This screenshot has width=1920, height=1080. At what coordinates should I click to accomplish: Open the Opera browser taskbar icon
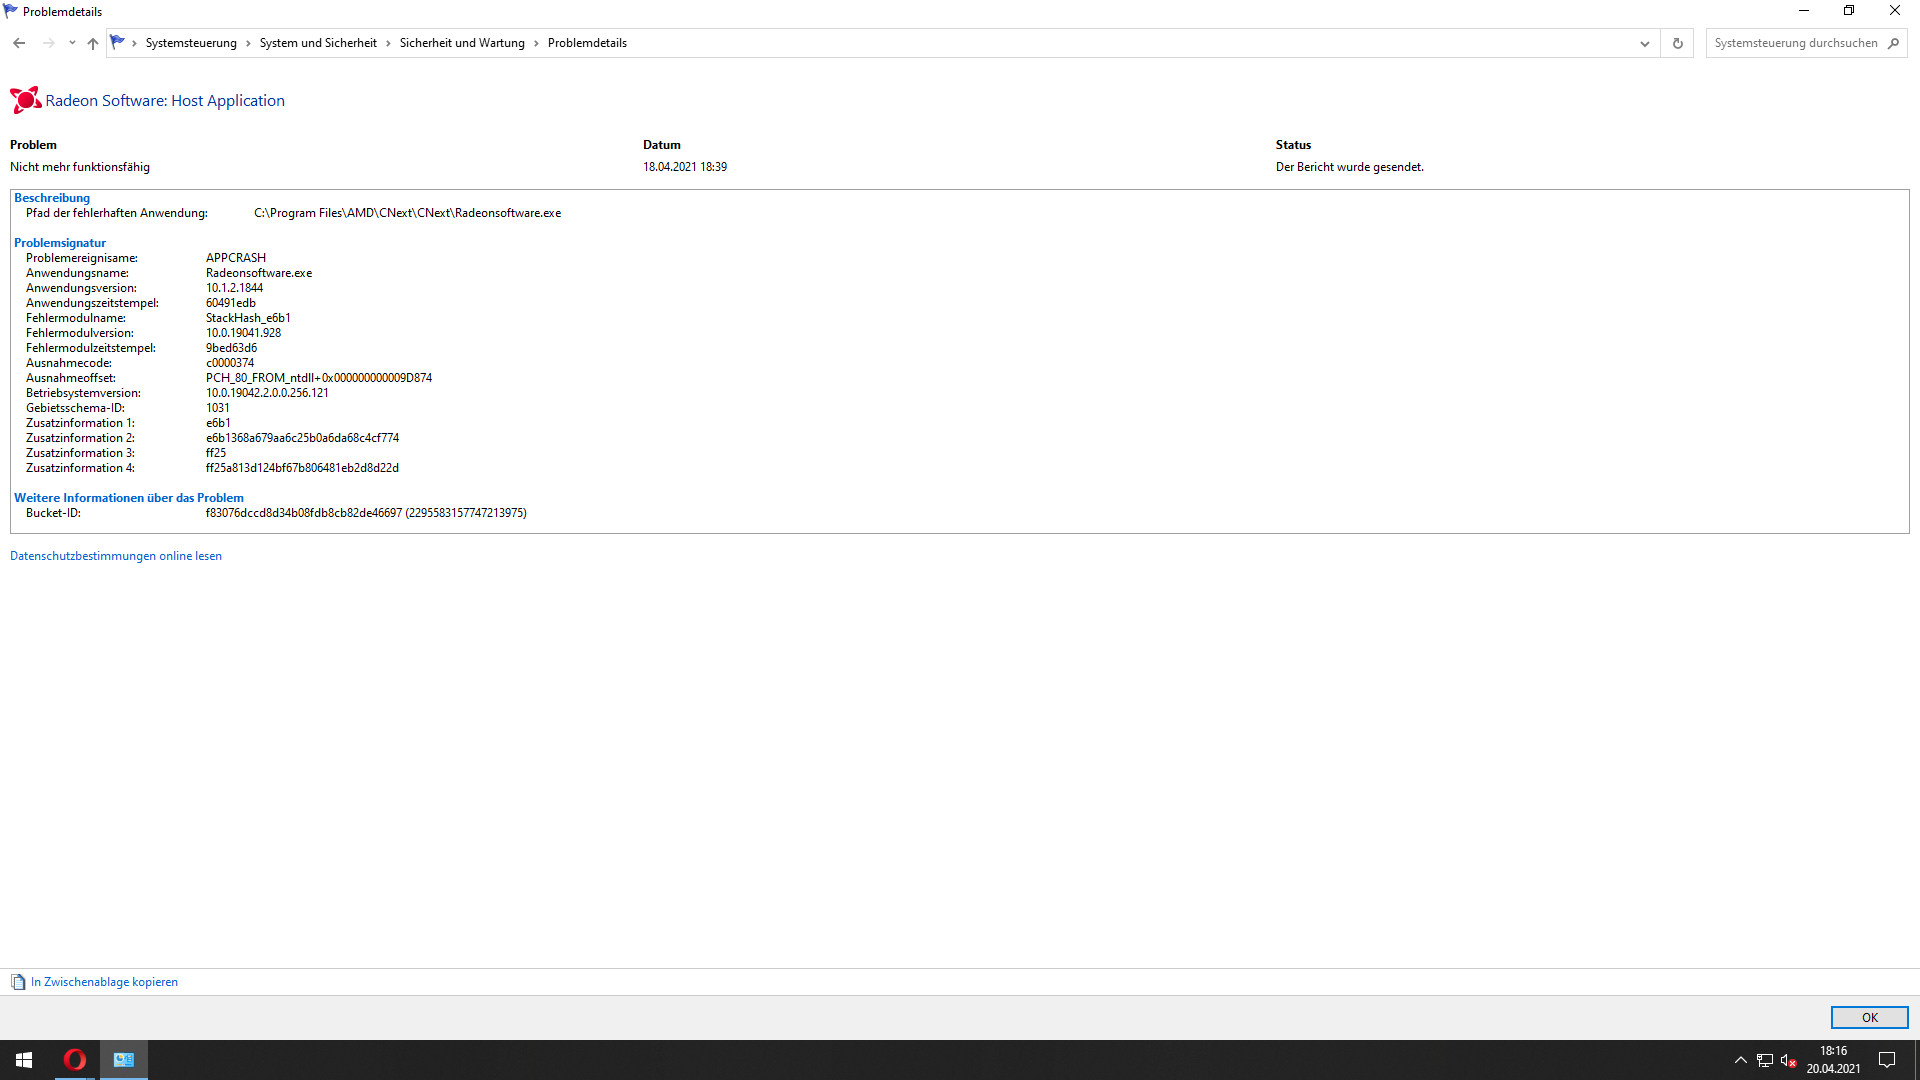pos(75,1060)
